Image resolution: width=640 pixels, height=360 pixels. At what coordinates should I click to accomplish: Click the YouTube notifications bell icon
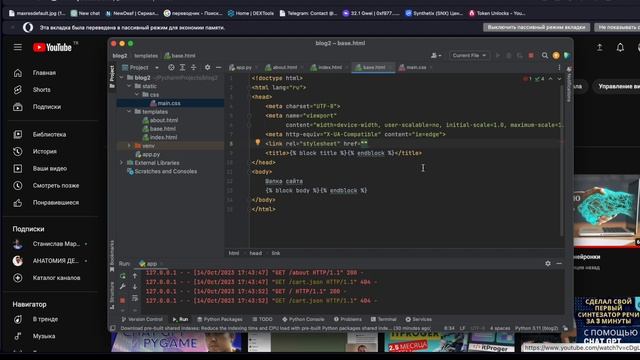point(620,47)
